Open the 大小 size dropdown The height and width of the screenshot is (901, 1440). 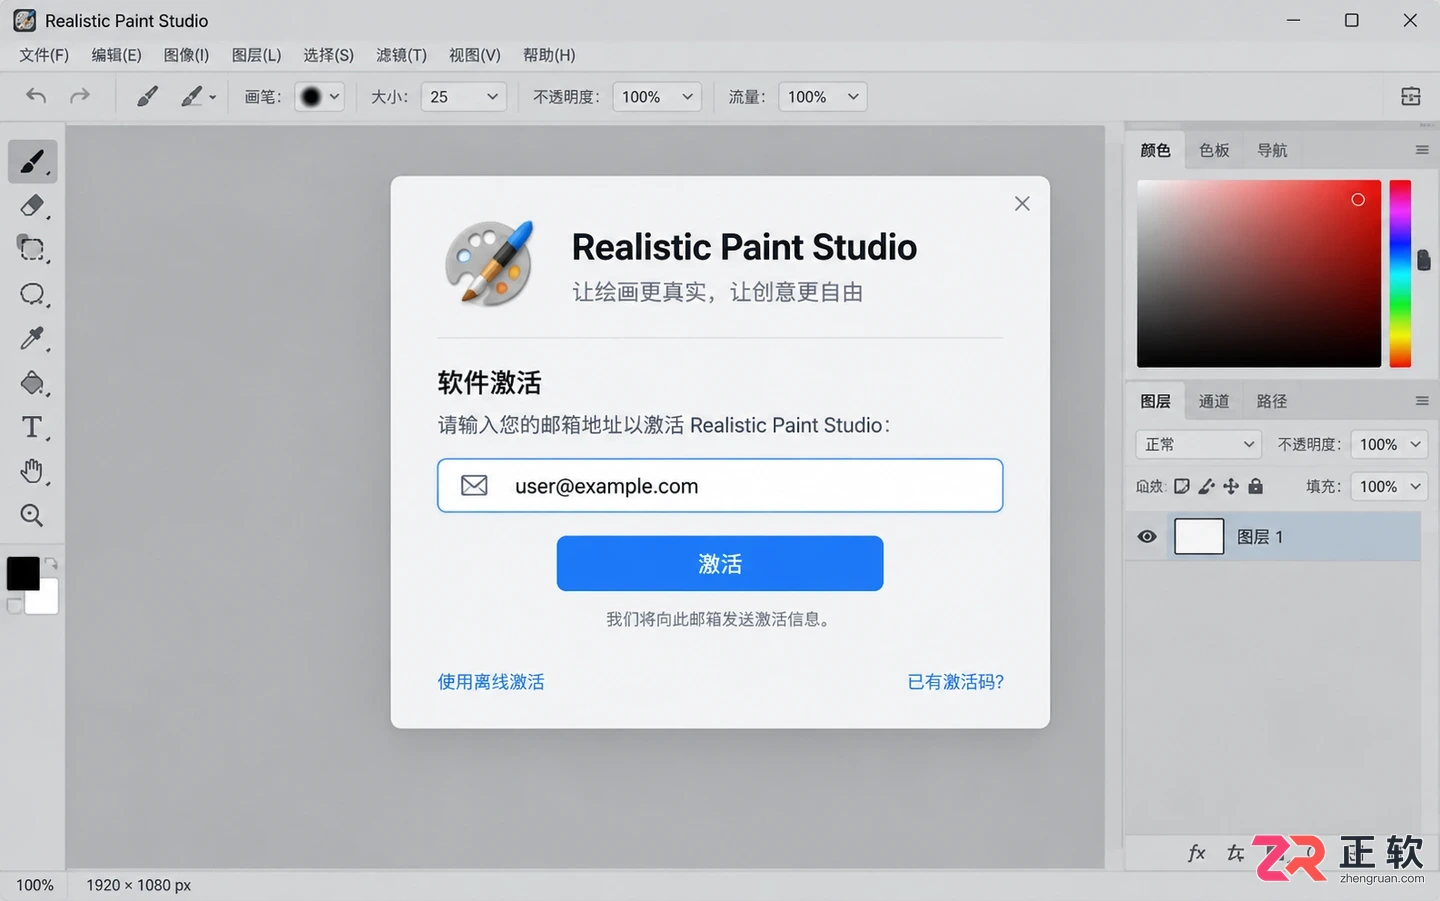click(x=464, y=97)
